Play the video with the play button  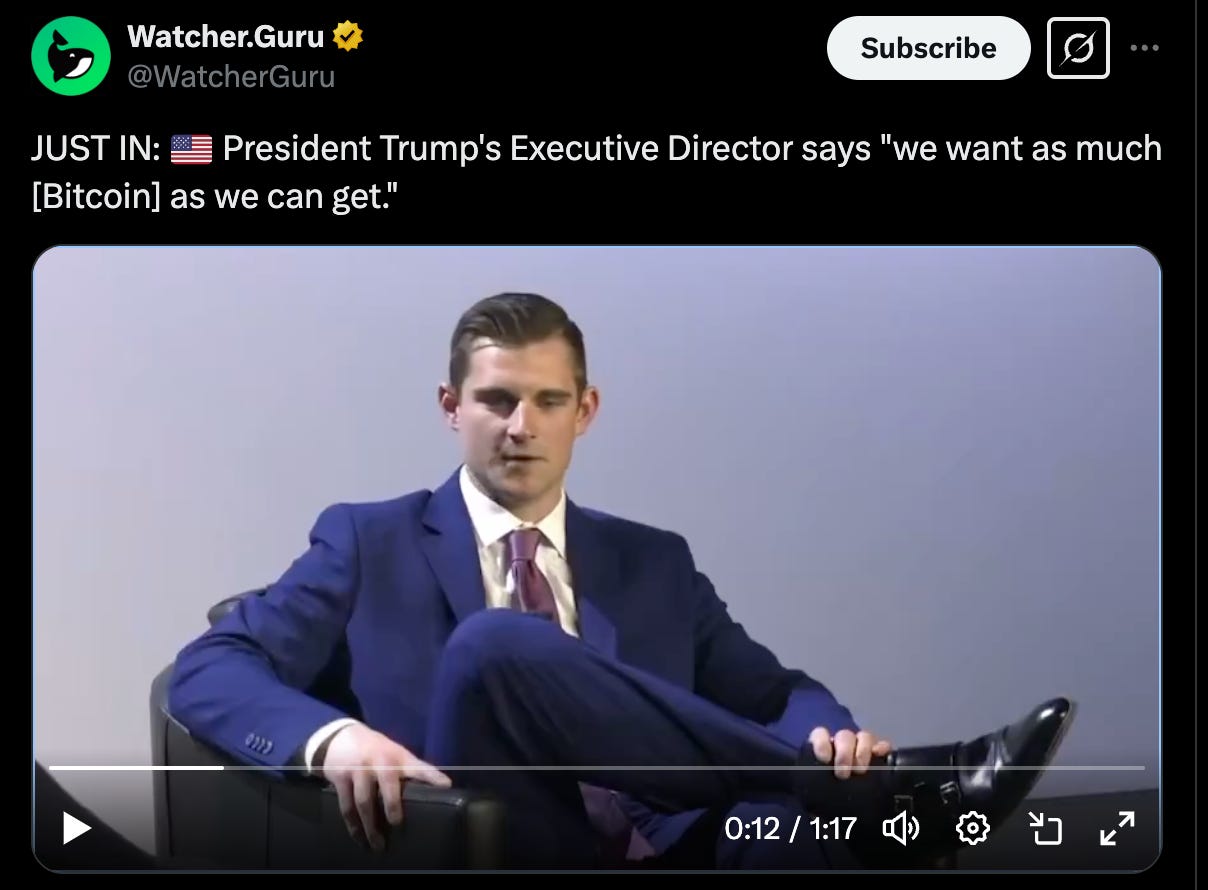pyautogui.click(x=76, y=828)
